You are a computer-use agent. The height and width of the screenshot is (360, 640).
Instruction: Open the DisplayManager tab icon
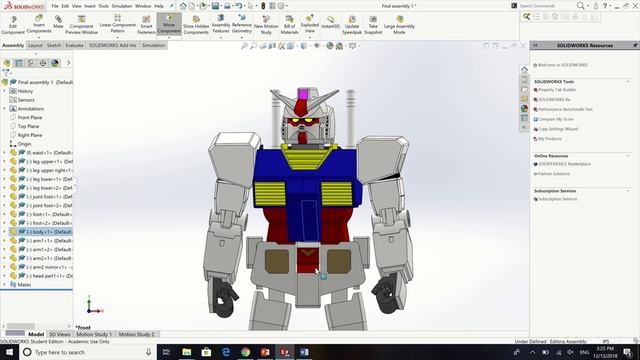(x=55, y=63)
